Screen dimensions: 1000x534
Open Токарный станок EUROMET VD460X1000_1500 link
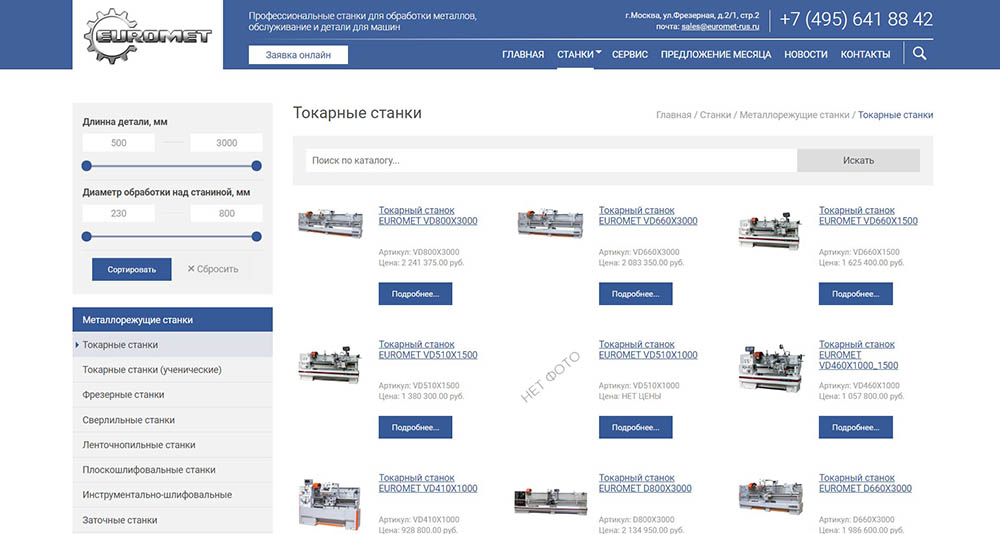pyautogui.click(x=858, y=355)
